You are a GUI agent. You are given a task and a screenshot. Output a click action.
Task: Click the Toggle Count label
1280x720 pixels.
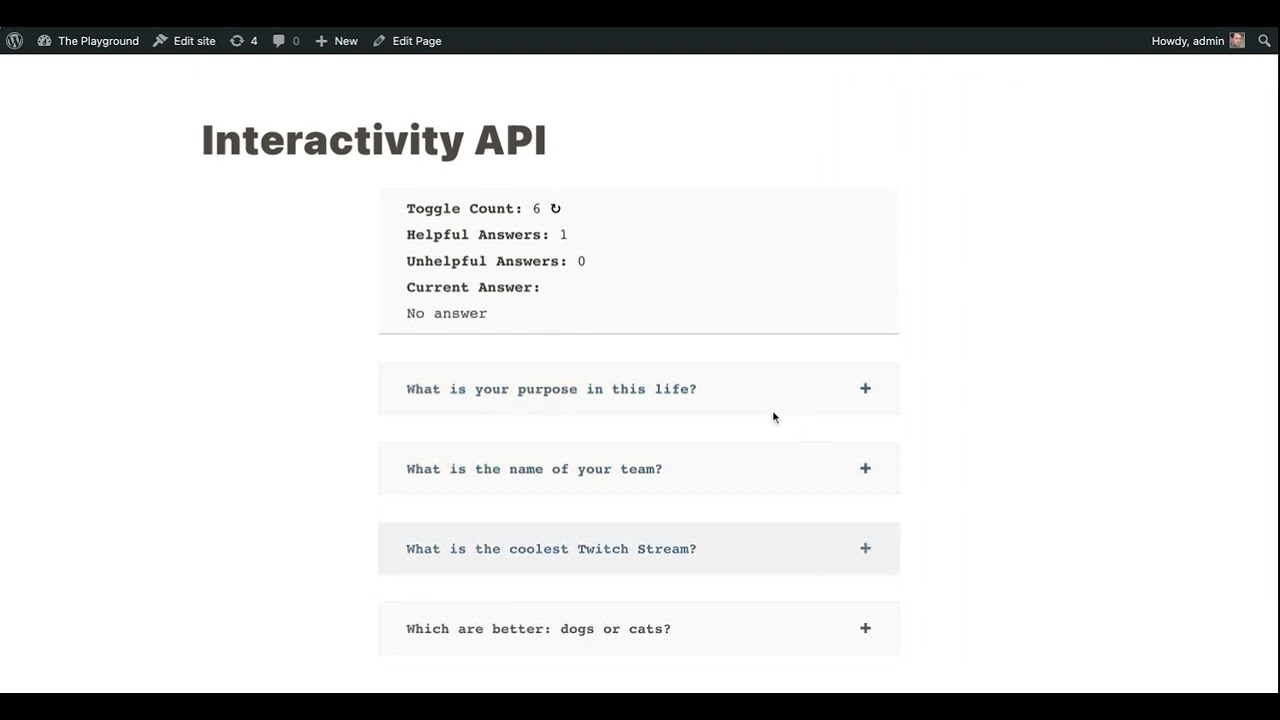[464, 209]
